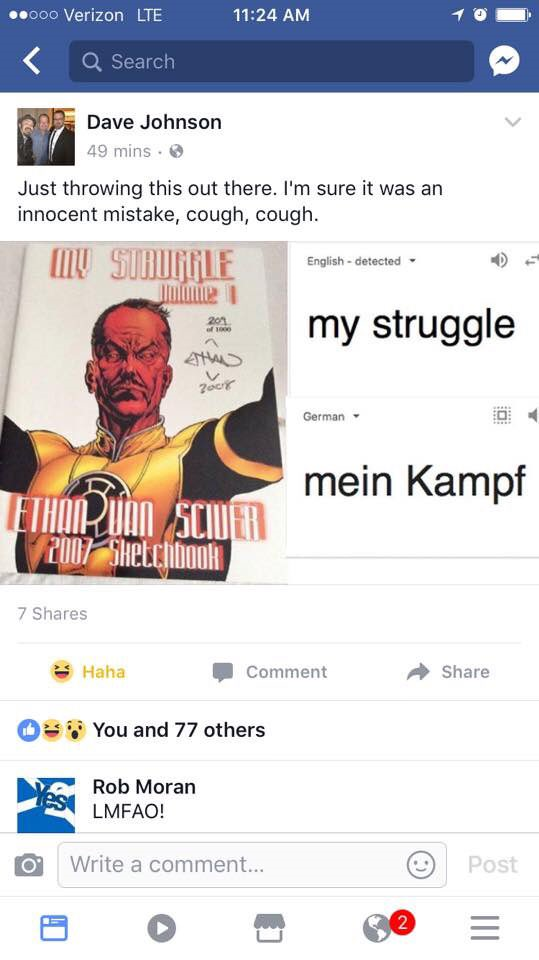
Task: Open the hamburger menu icon
Action: coord(485,928)
